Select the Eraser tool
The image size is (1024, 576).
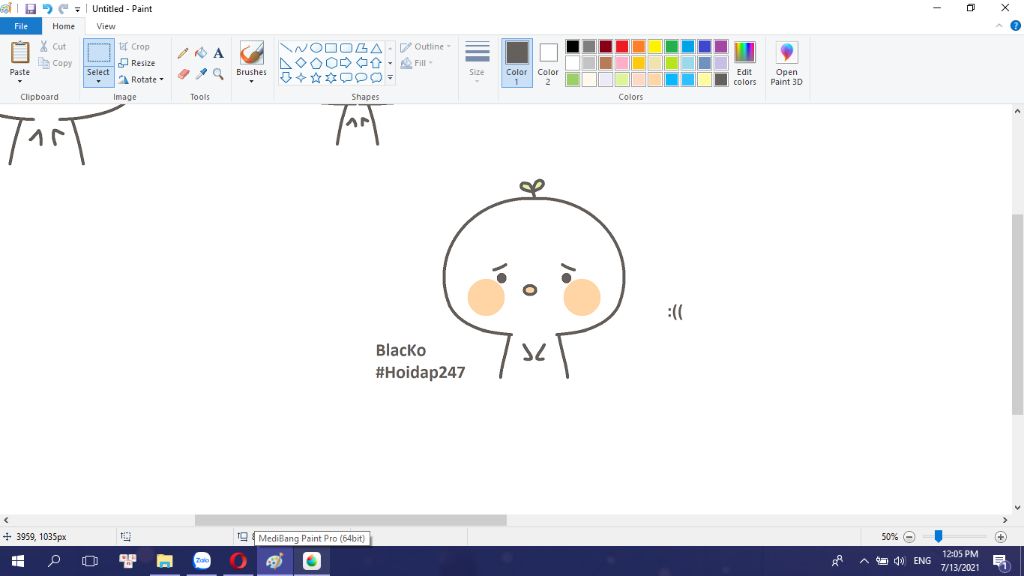coord(183,74)
